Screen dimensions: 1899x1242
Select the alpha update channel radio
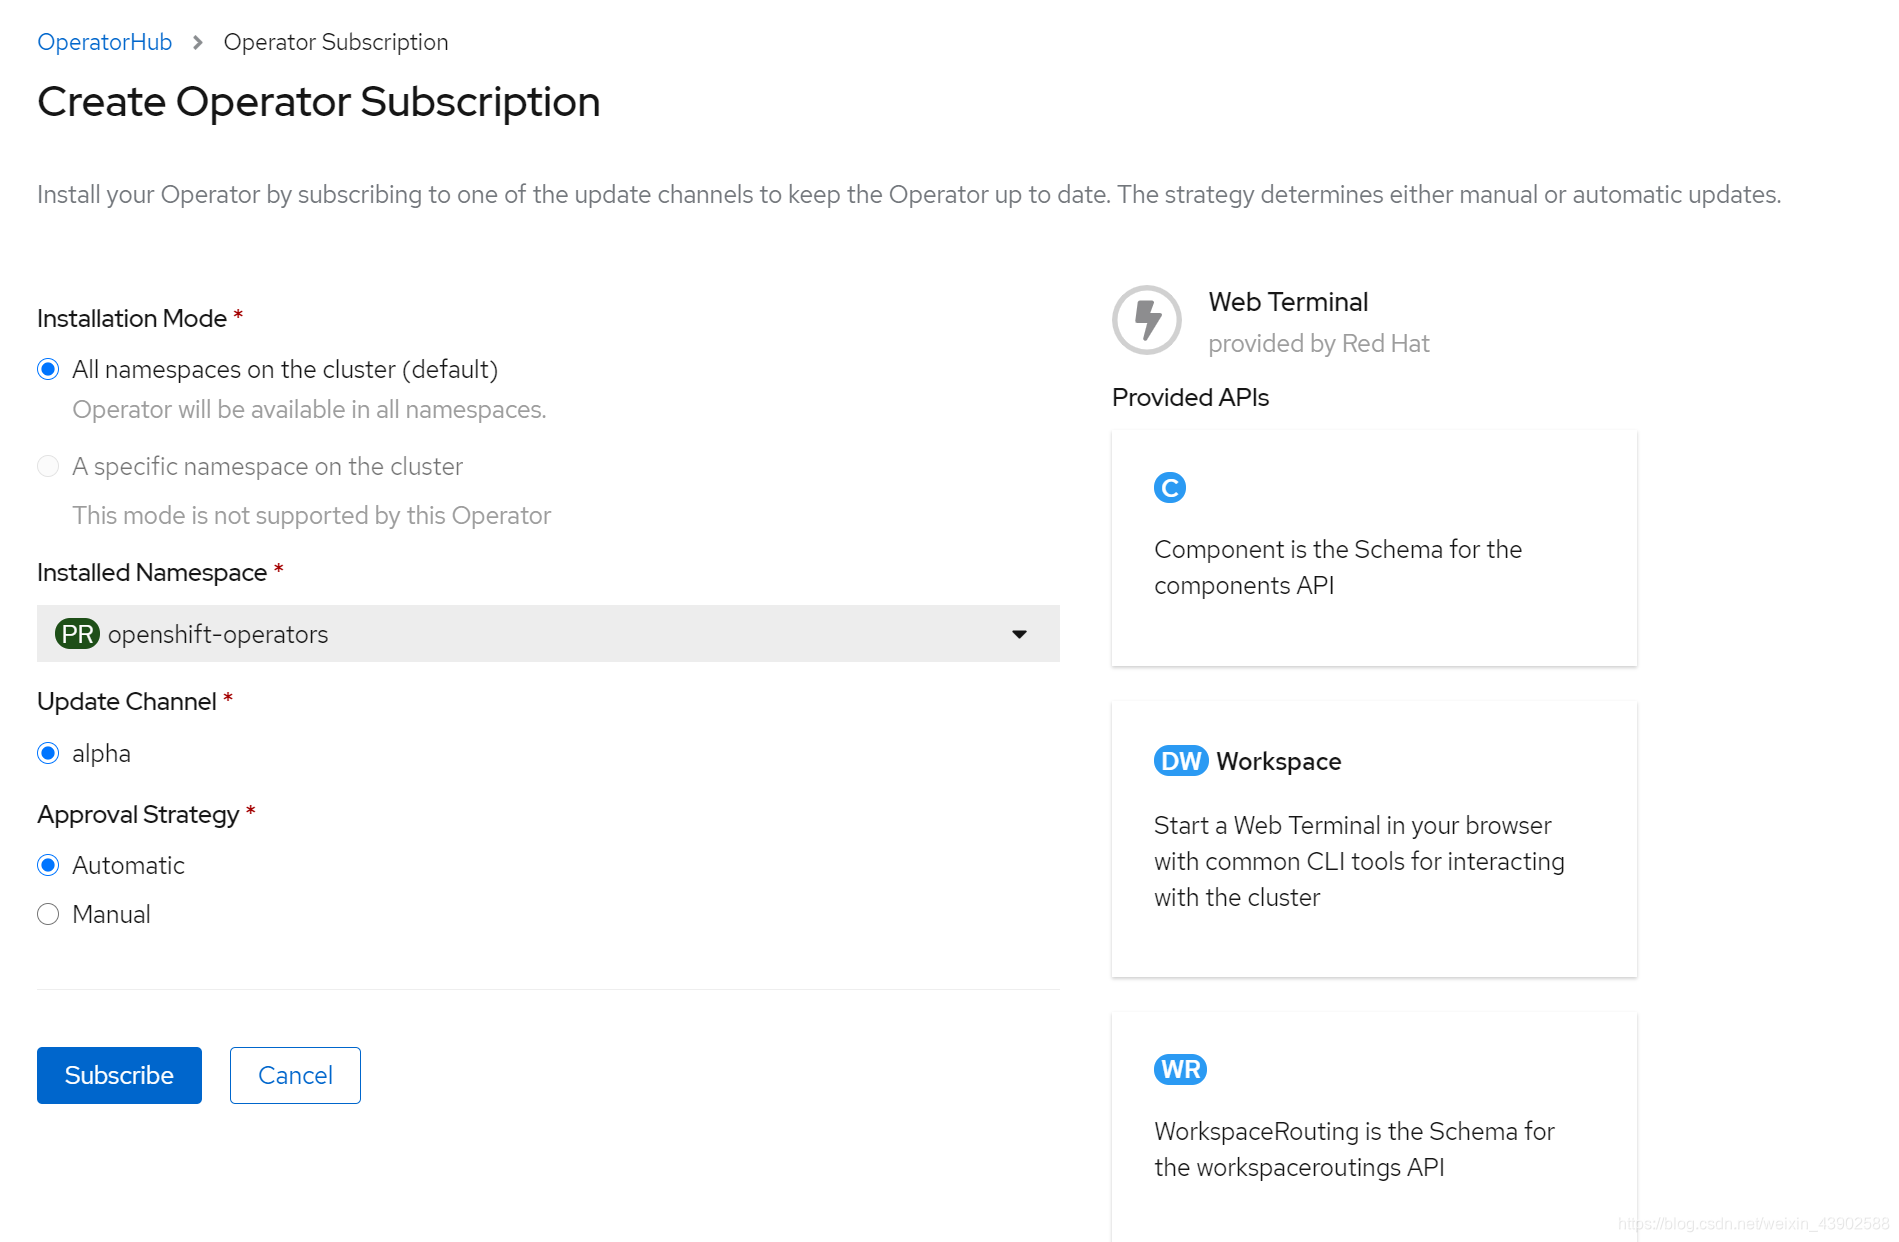[x=48, y=753]
